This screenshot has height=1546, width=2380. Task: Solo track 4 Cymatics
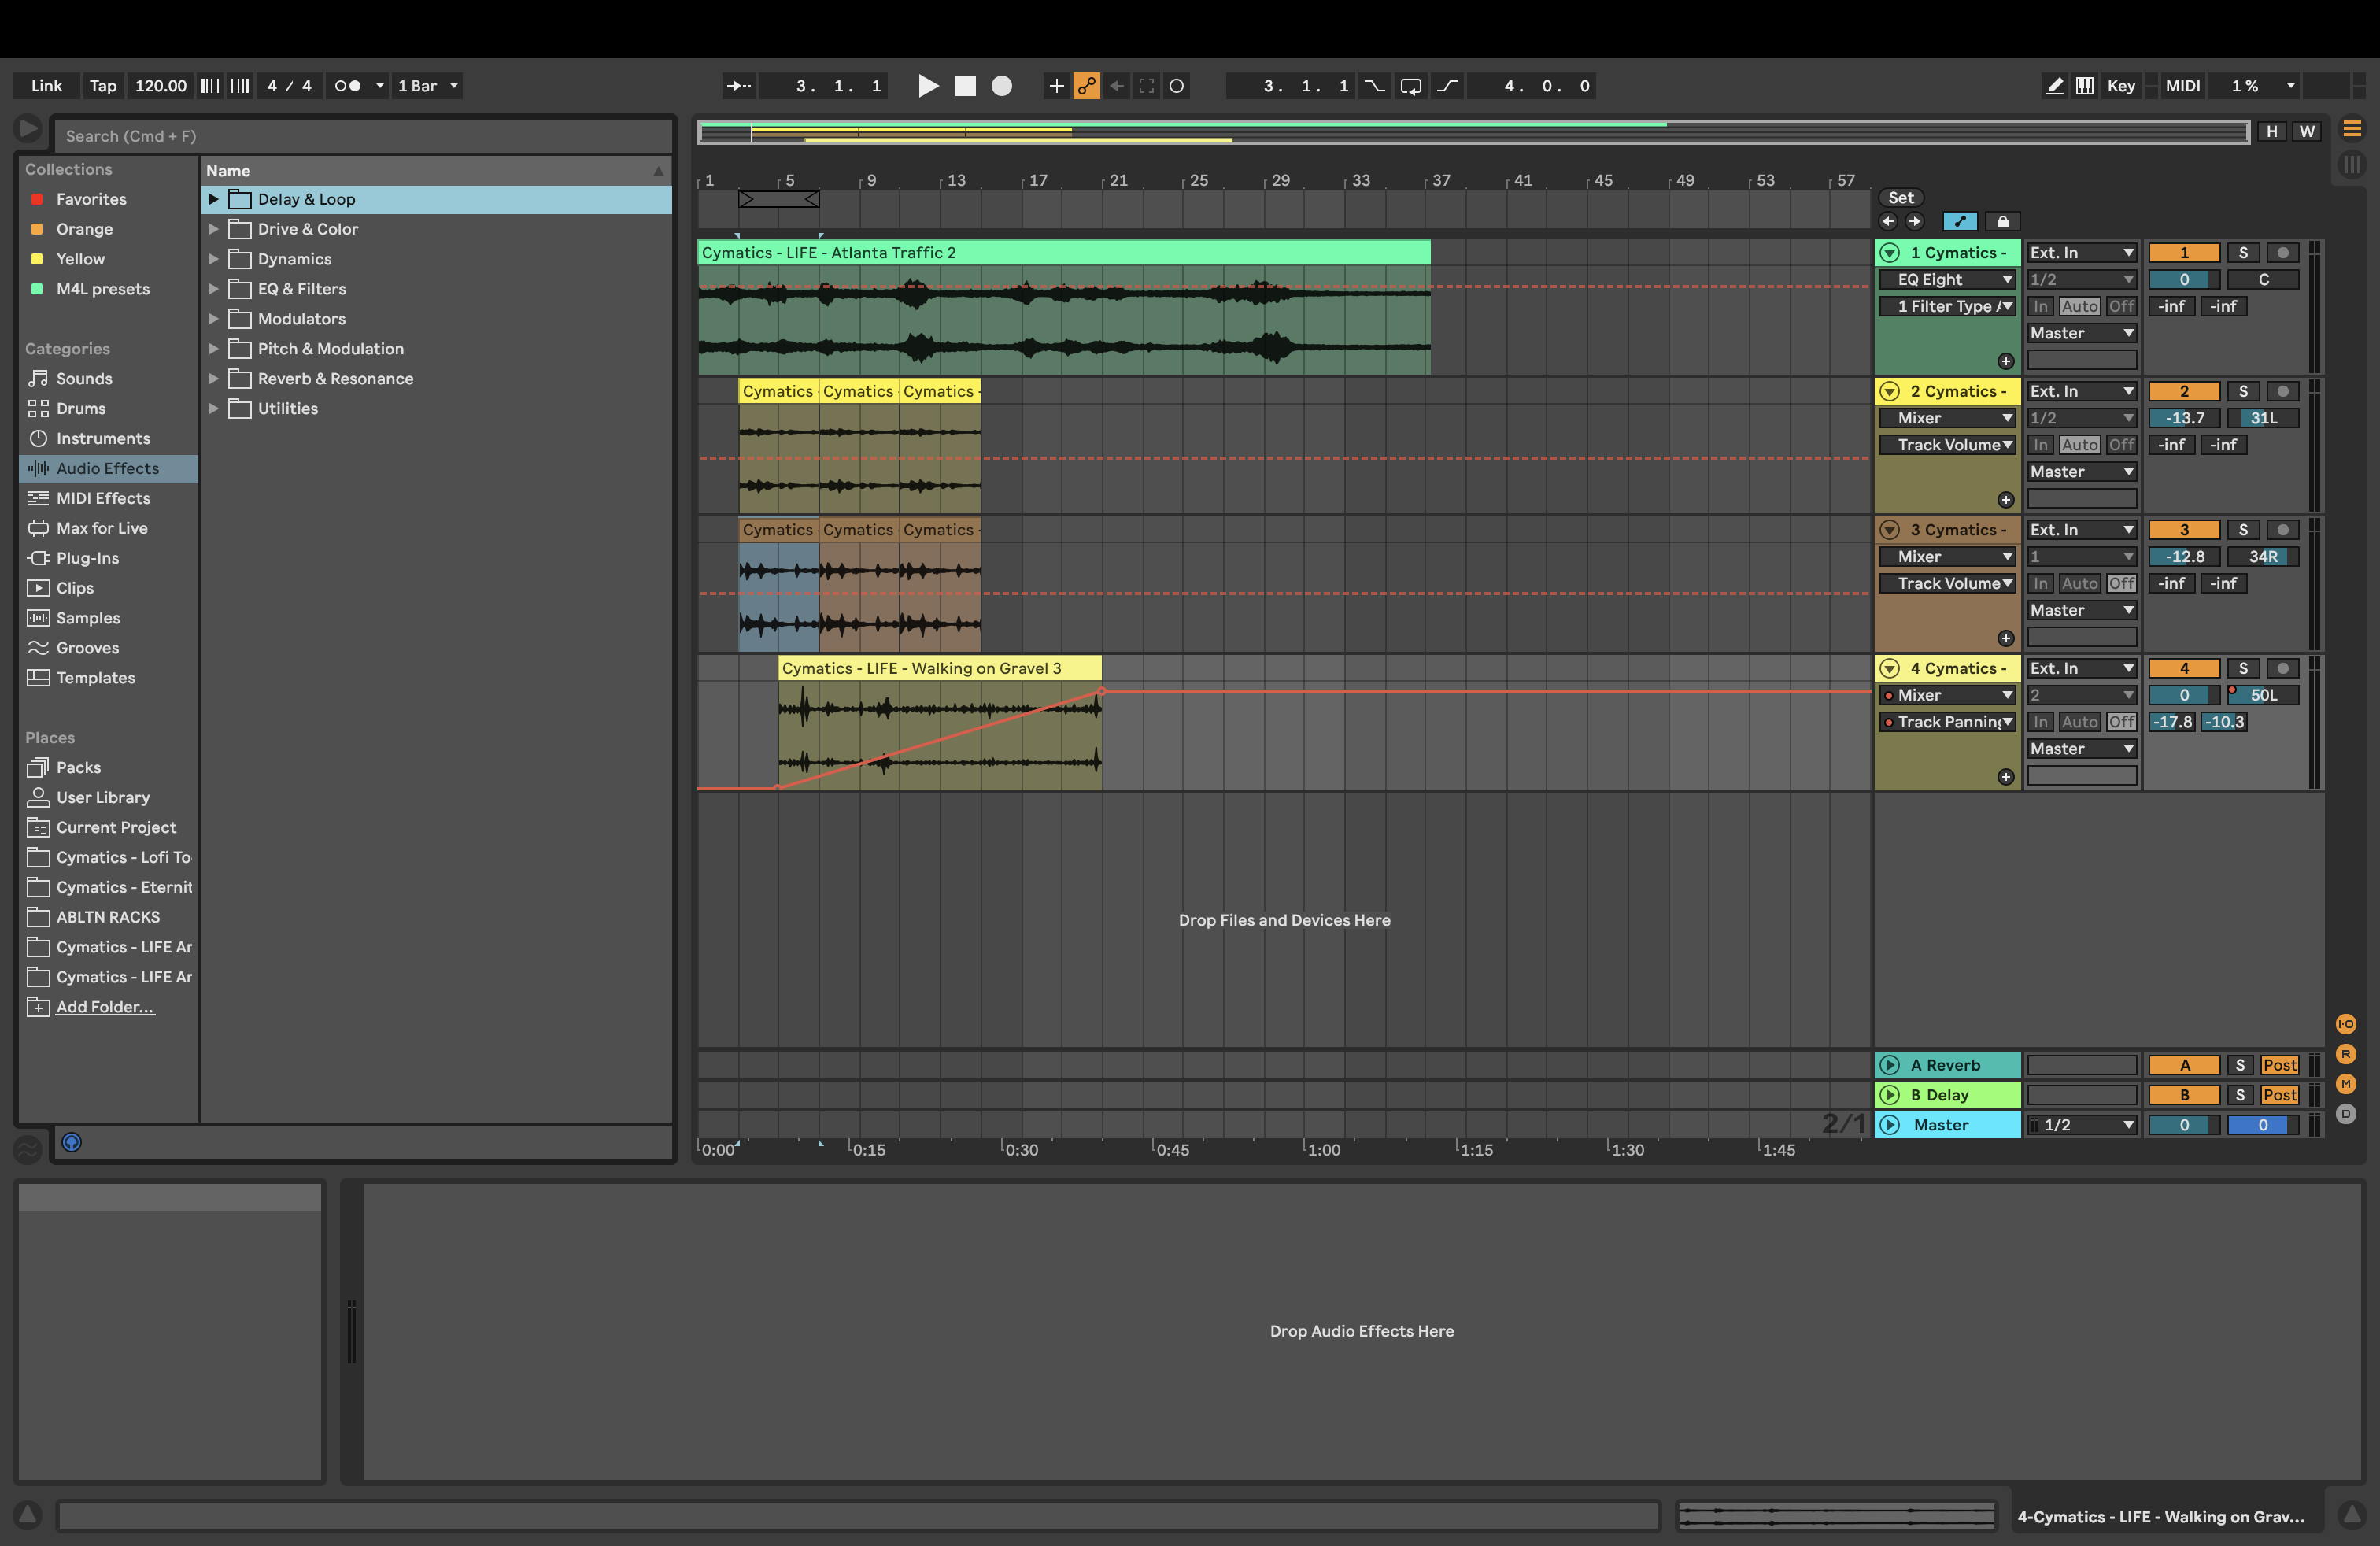pyautogui.click(x=2243, y=669)
